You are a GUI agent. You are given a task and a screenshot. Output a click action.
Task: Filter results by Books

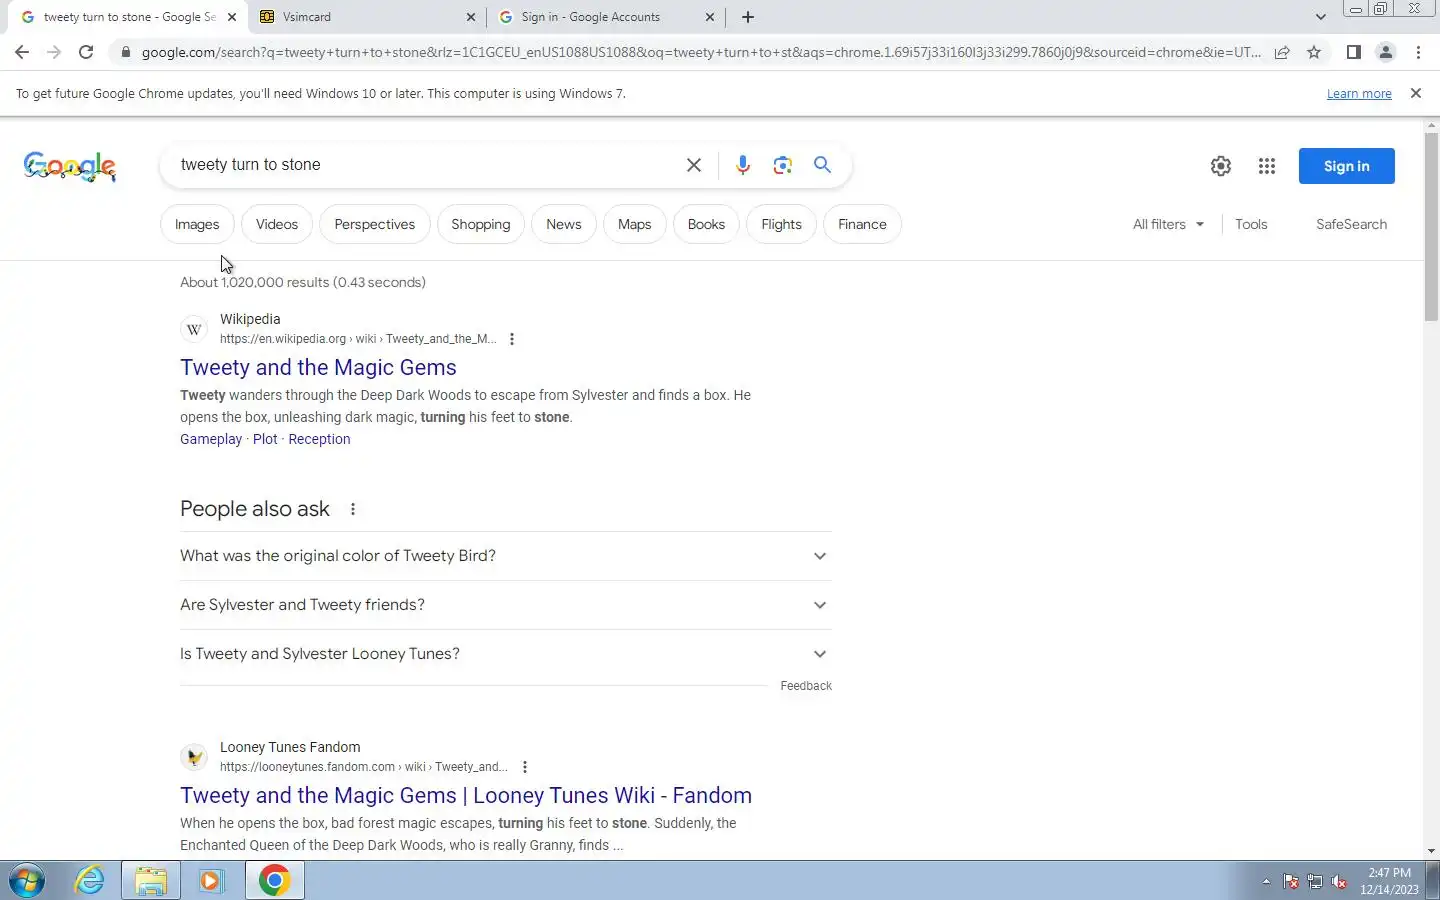pos(706,224)
